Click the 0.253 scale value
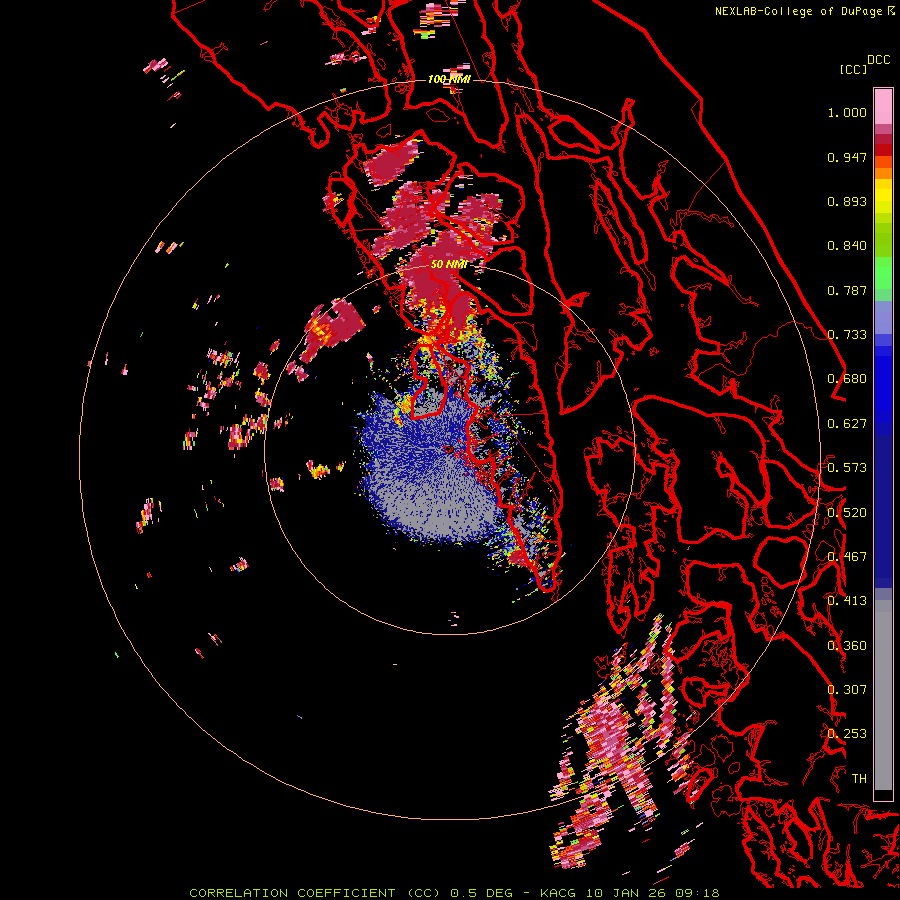This screenshot has height=900, width=900. (847, 734)
